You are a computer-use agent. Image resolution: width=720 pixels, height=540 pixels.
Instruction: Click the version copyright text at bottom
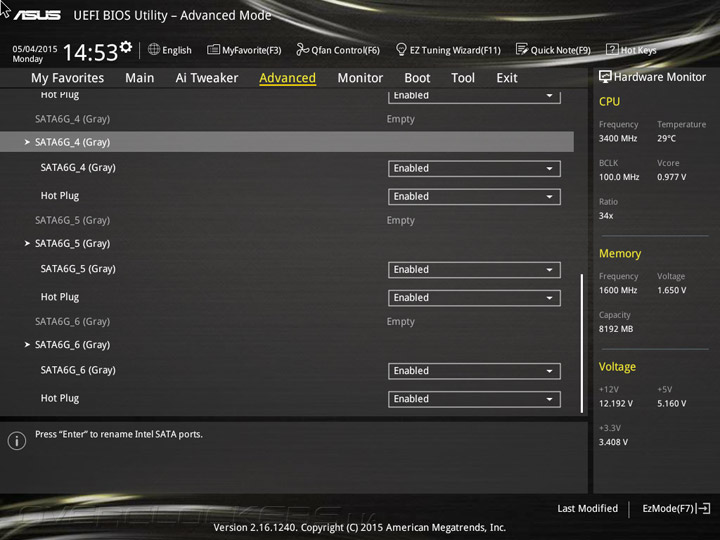coord(360,527)
